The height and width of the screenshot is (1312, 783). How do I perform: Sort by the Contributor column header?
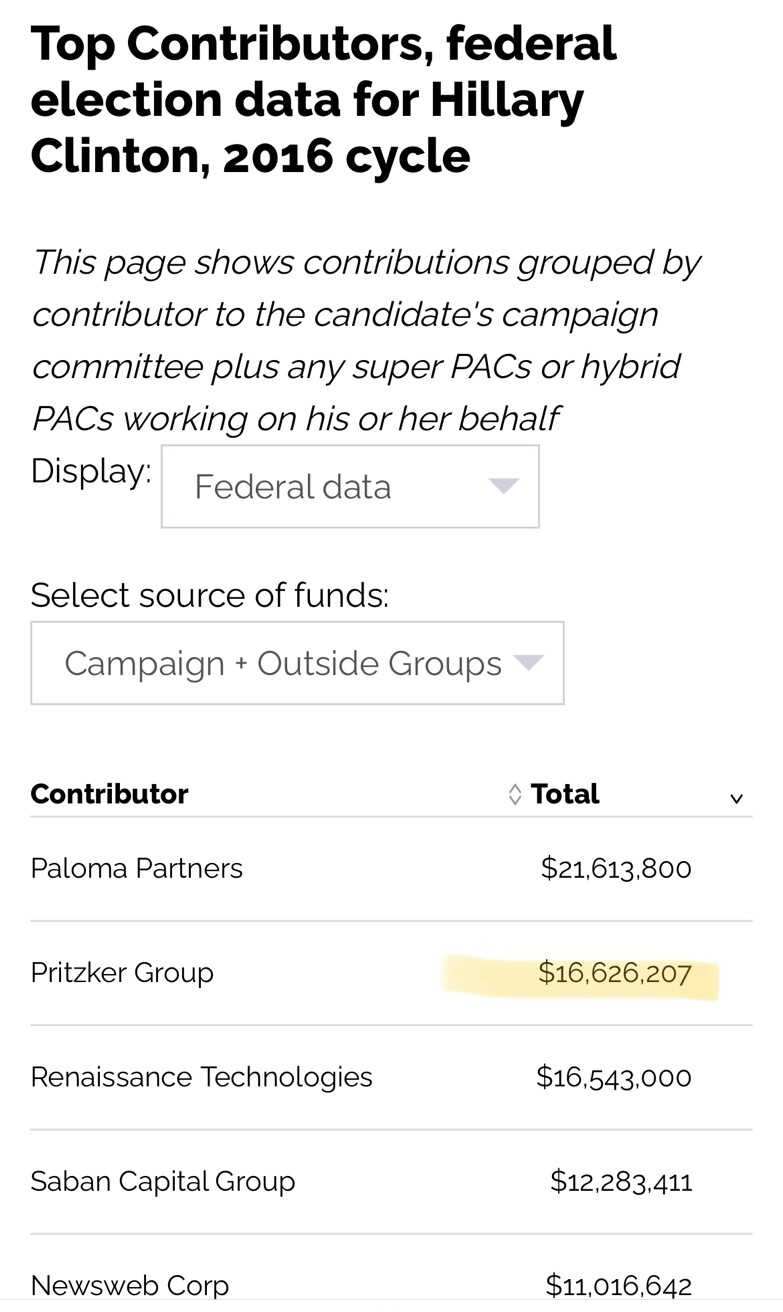[x=109, y=794]
